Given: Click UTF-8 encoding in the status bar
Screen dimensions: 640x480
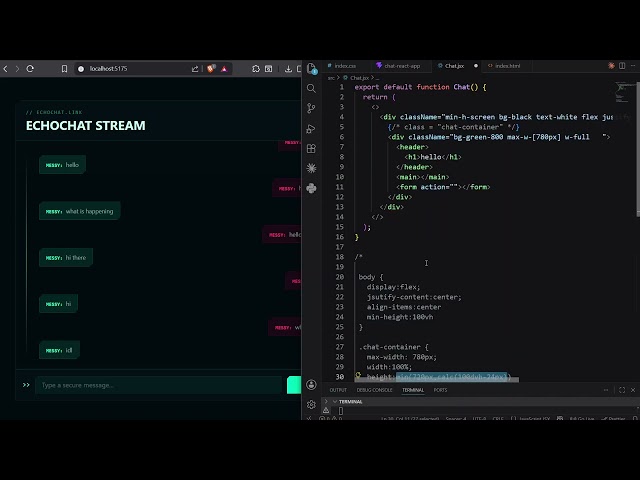Looking at the screenshot, I should [479, 418].
